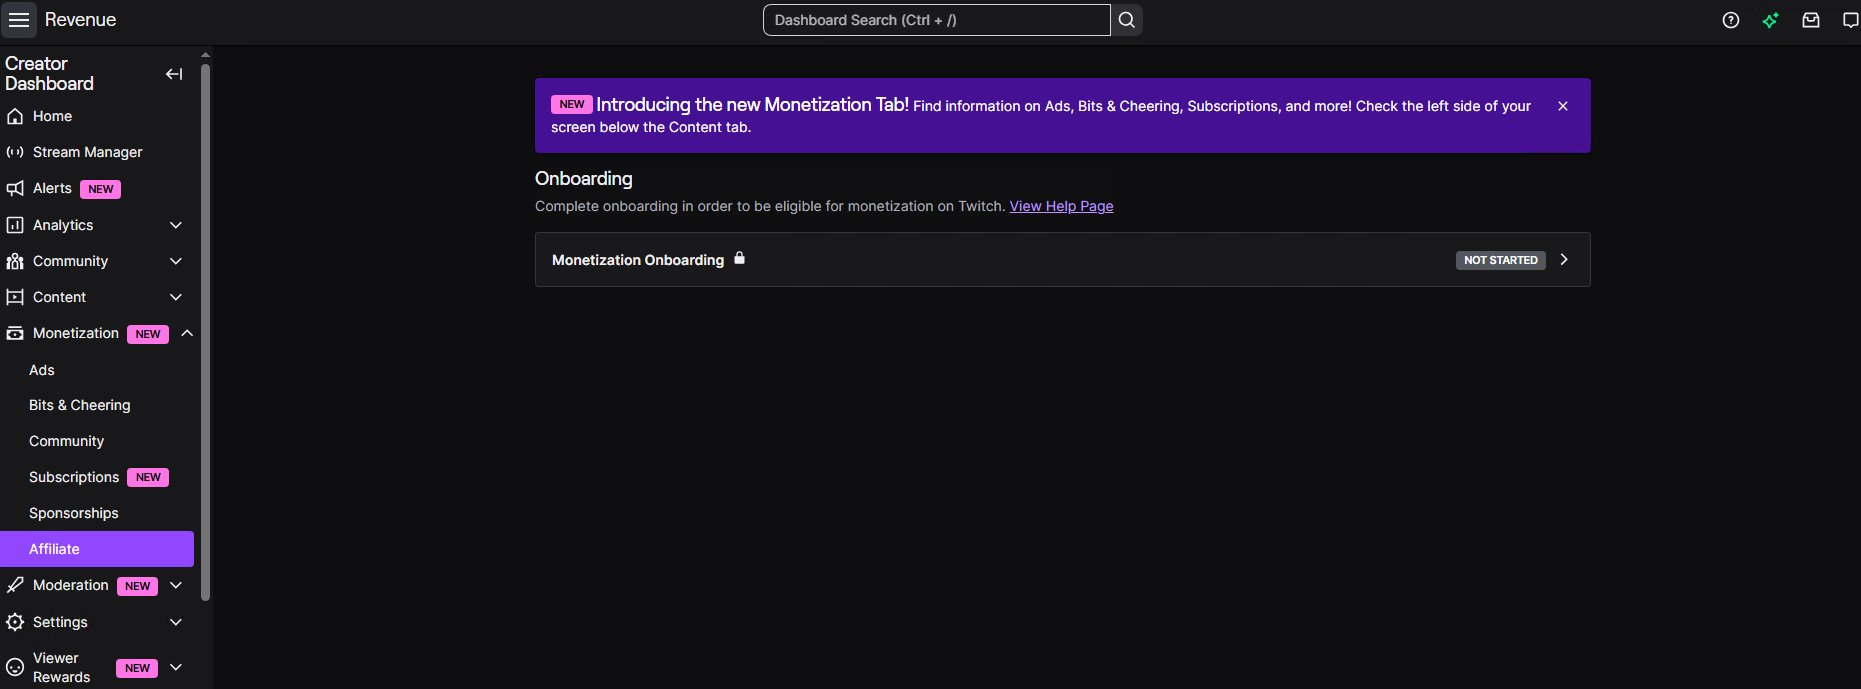The height and width of the screenshot is (689, 1861).
Task: Open the whispers chat bubble icon
Action: [x=1852, y=20]
